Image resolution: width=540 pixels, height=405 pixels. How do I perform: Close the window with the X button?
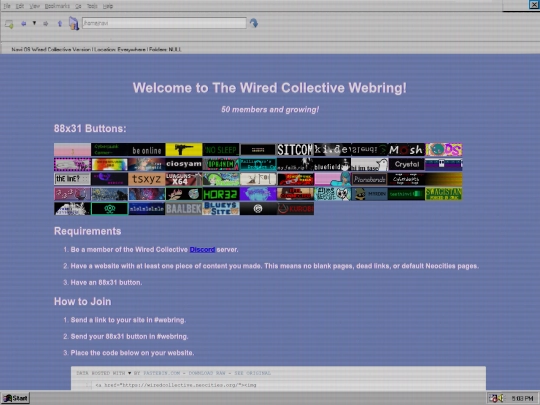point(534,4)
